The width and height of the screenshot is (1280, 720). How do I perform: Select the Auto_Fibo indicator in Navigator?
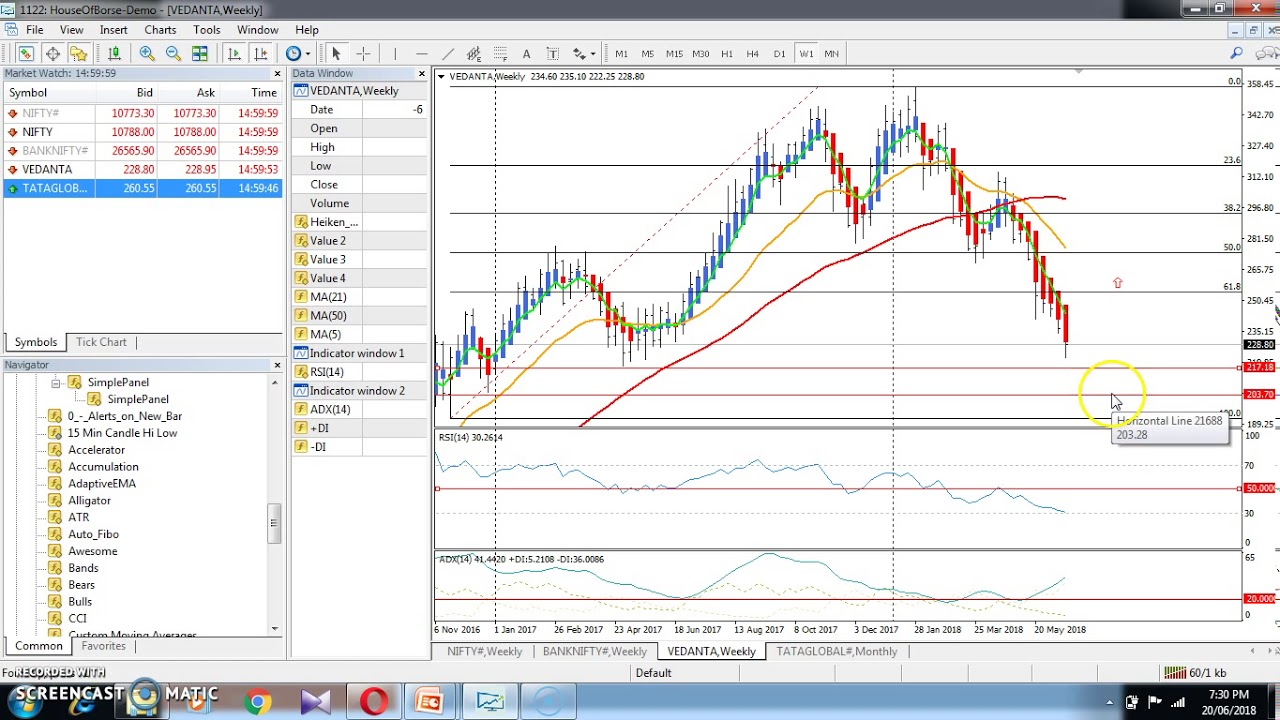93,534
